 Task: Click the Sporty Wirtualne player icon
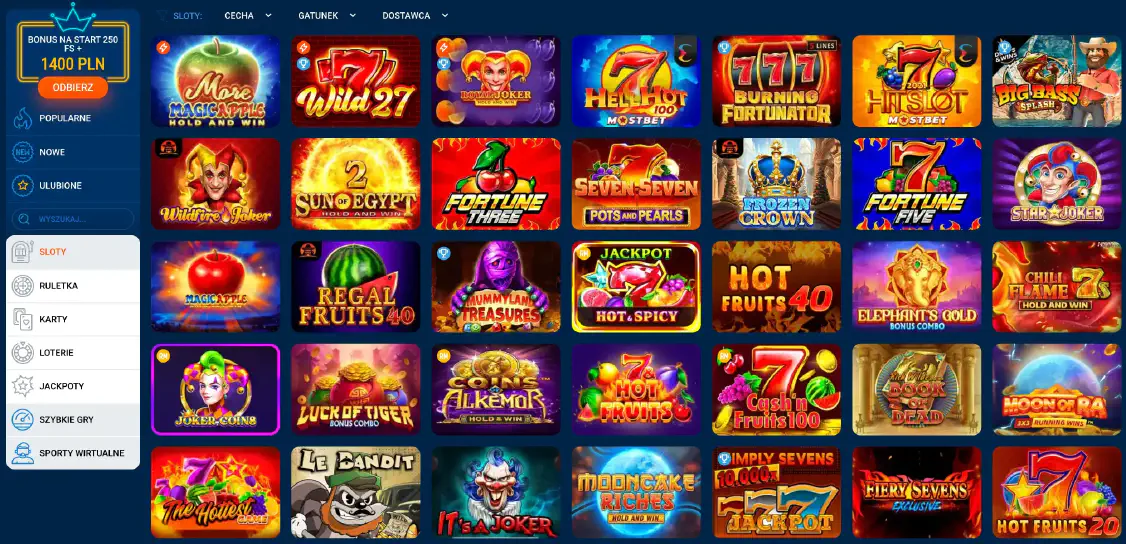tap(23, 454)
